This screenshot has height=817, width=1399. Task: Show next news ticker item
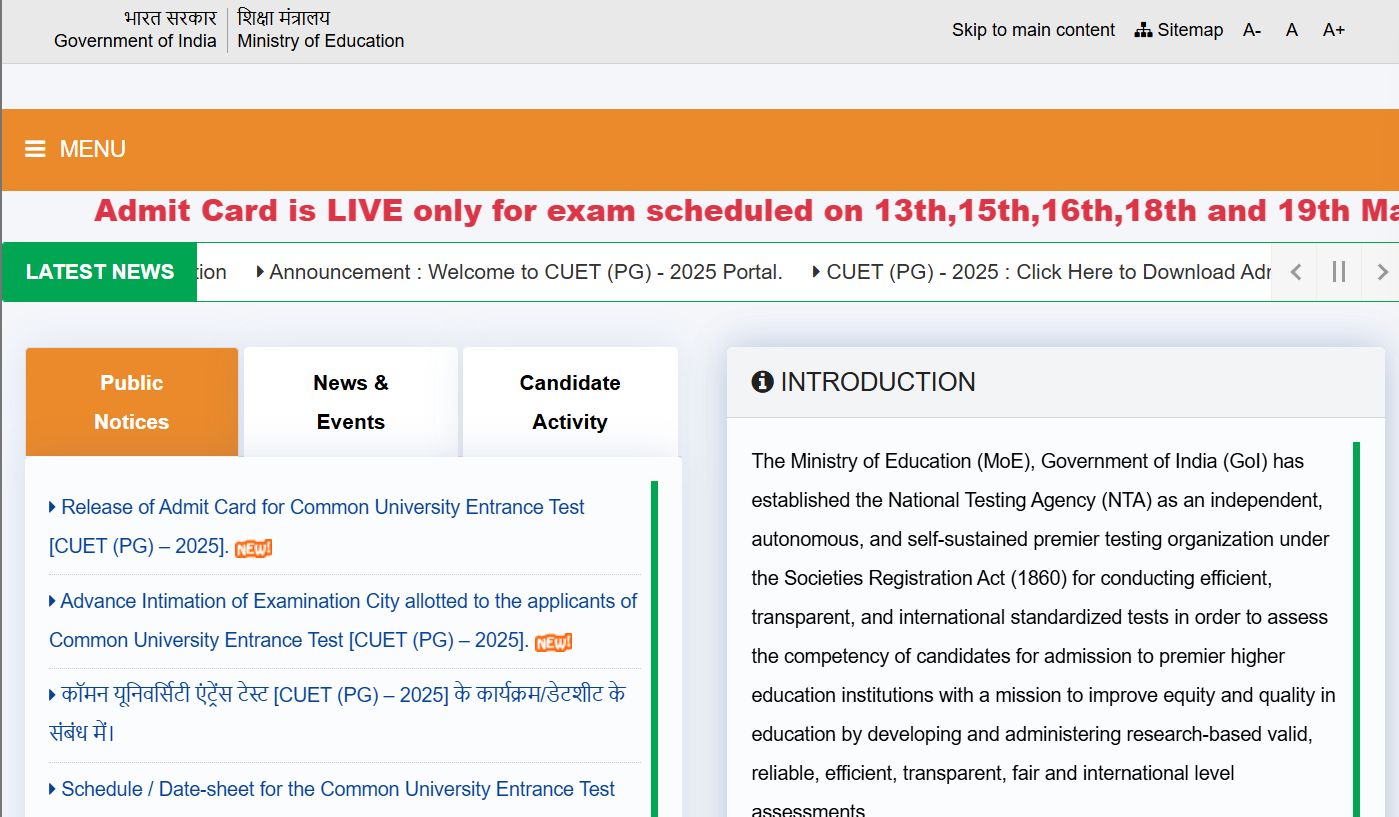[x=1383, y=271]
